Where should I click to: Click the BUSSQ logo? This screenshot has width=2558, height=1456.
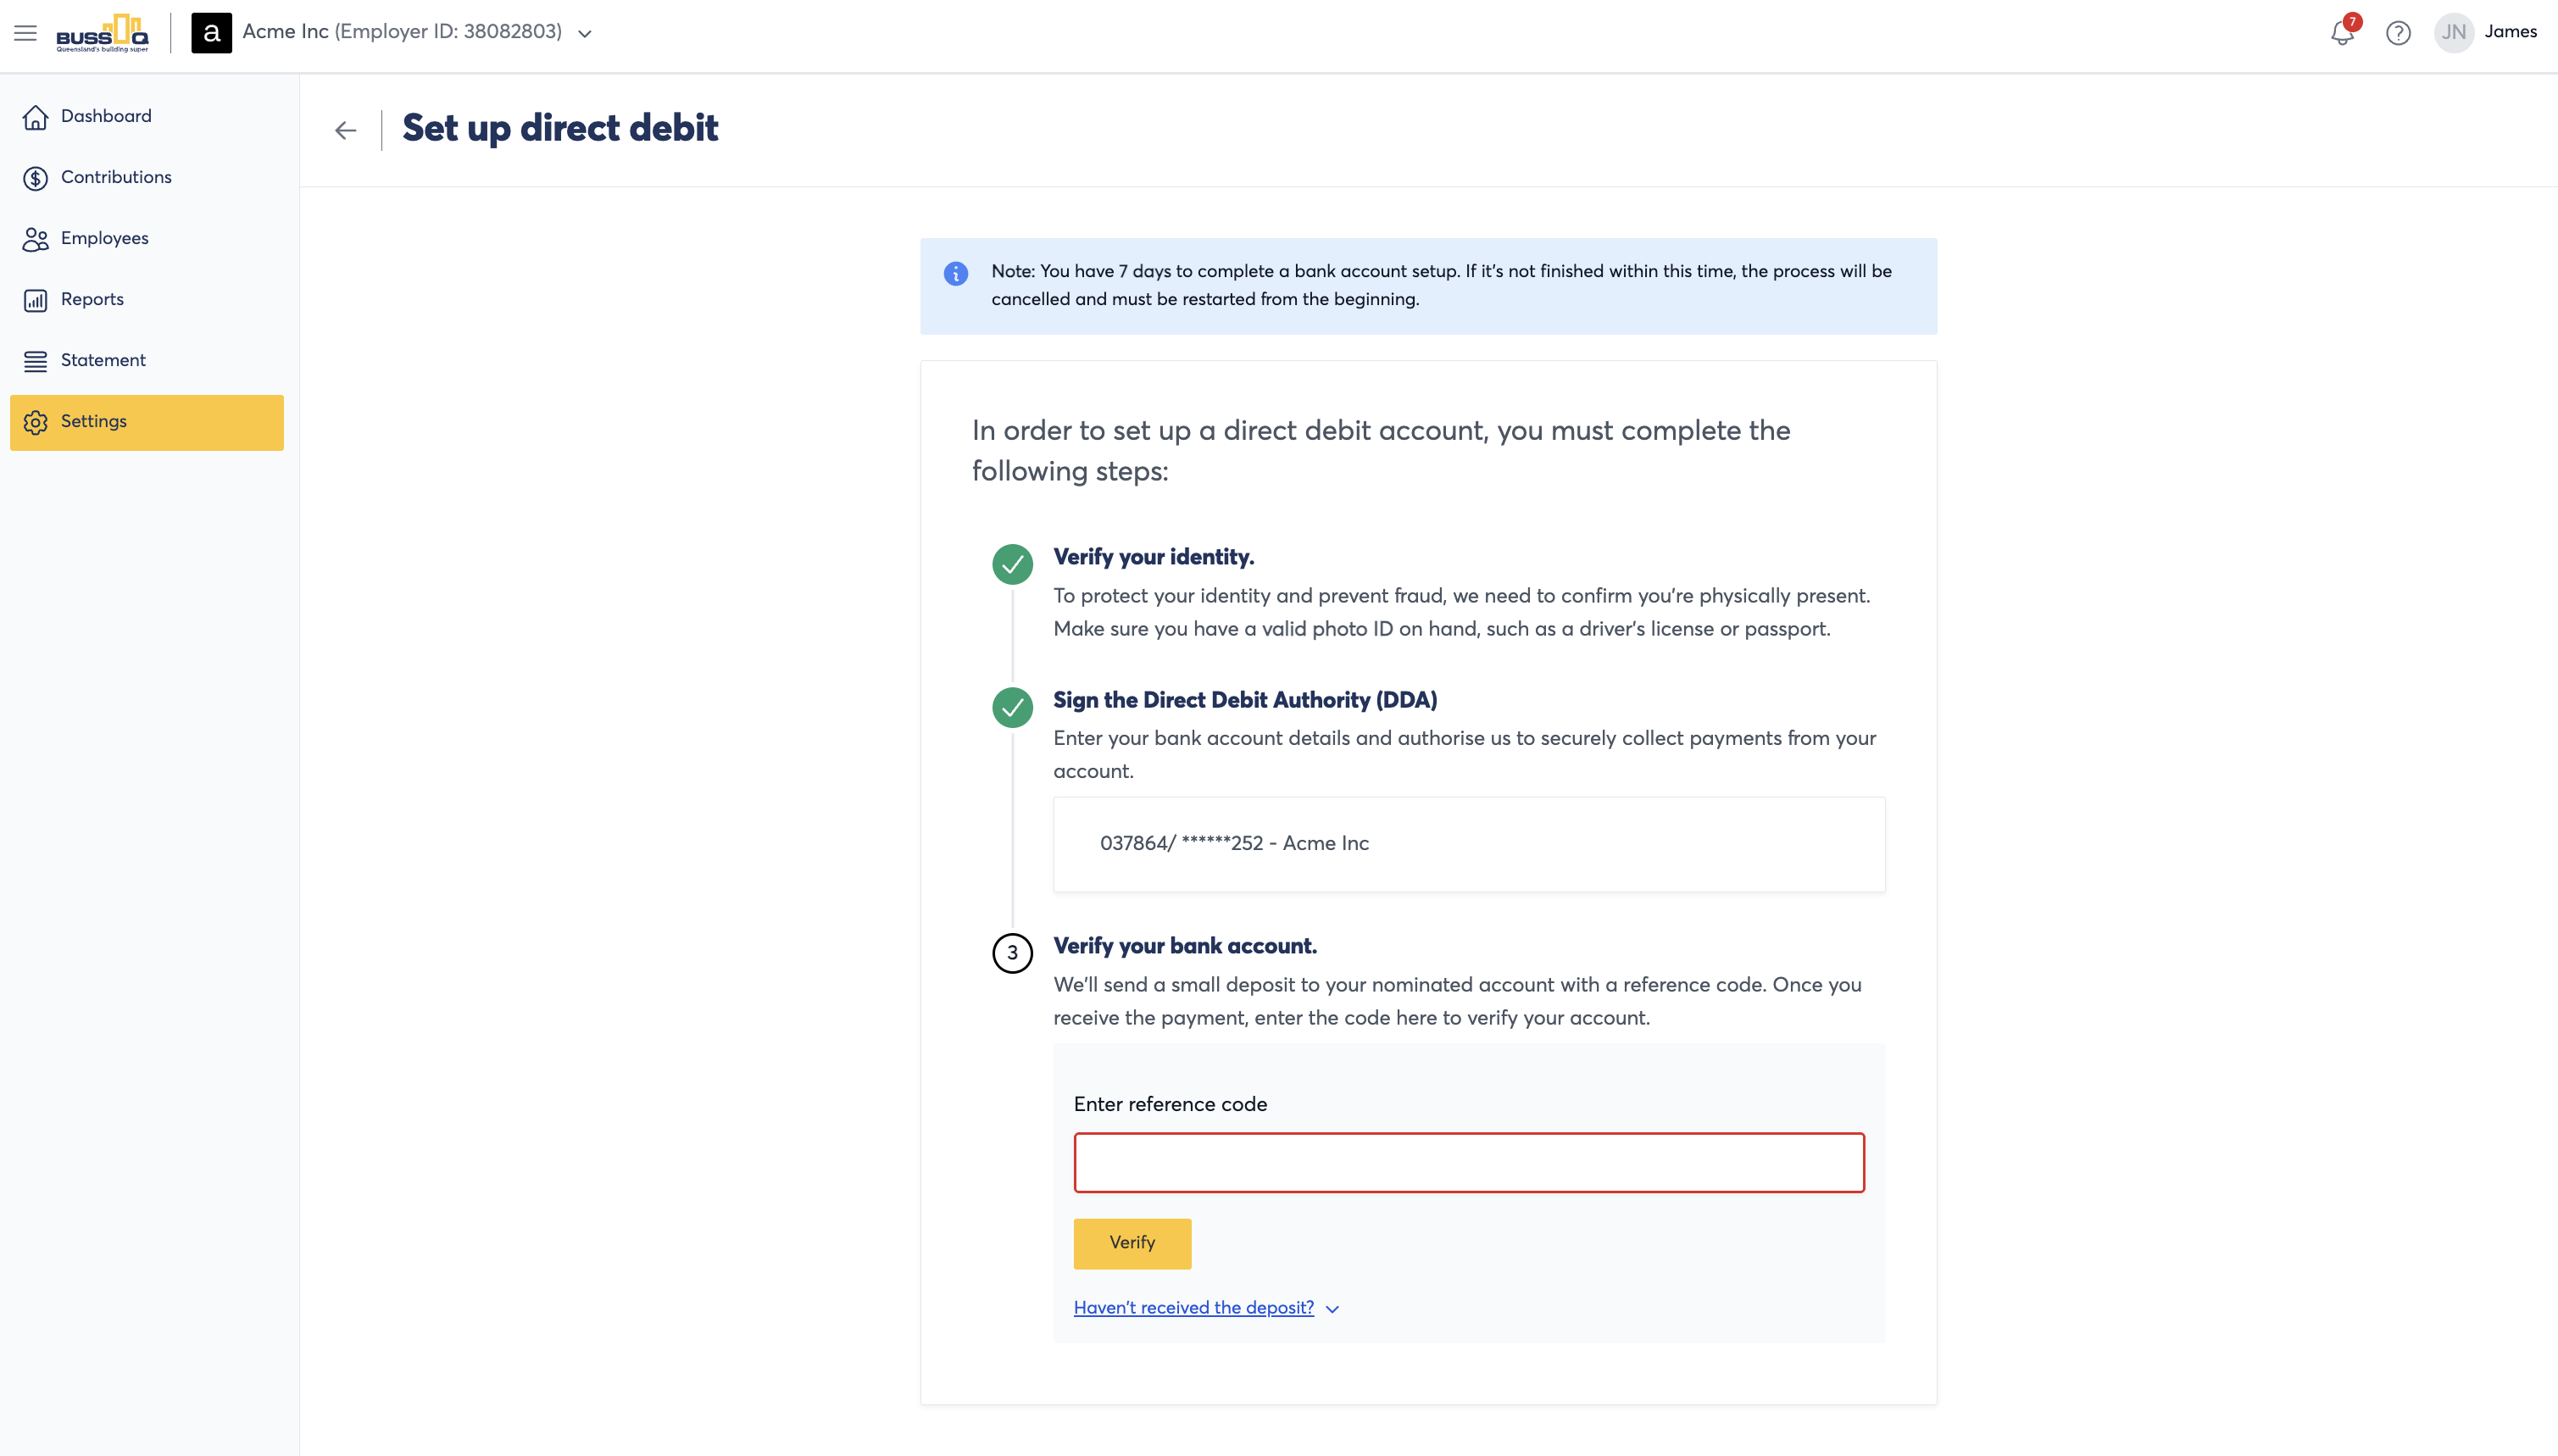[102, 33]
